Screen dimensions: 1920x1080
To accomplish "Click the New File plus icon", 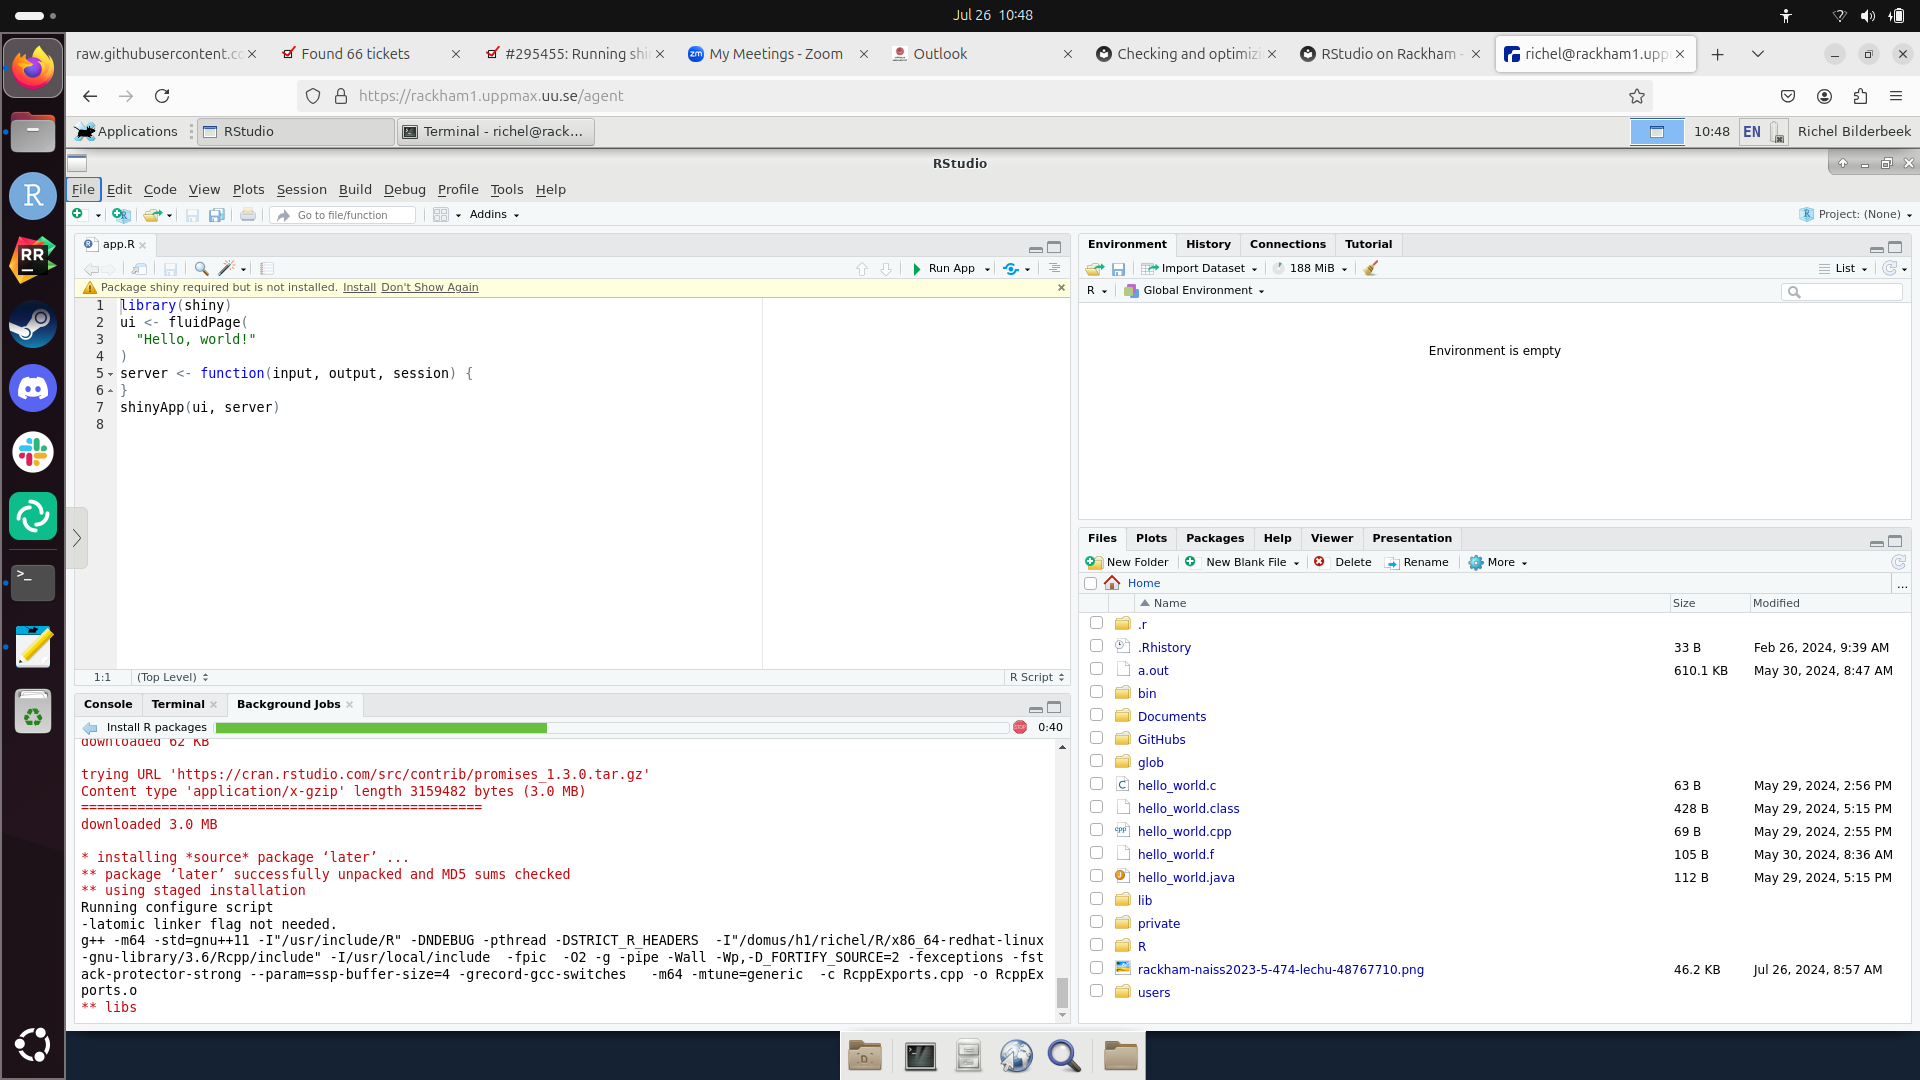I will tap(78, 214).
